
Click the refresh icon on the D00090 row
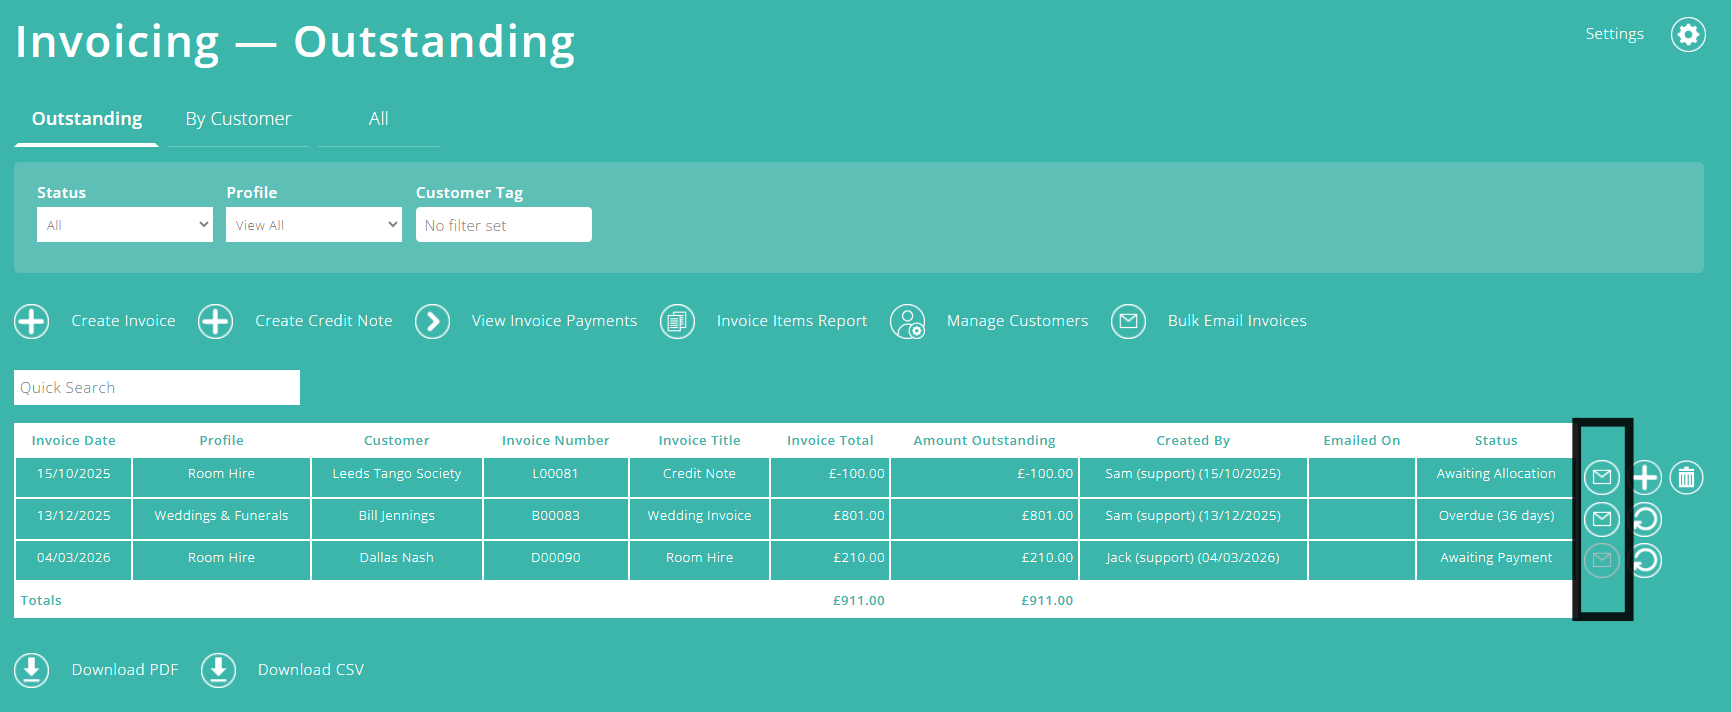click(x=1645, y=560)
